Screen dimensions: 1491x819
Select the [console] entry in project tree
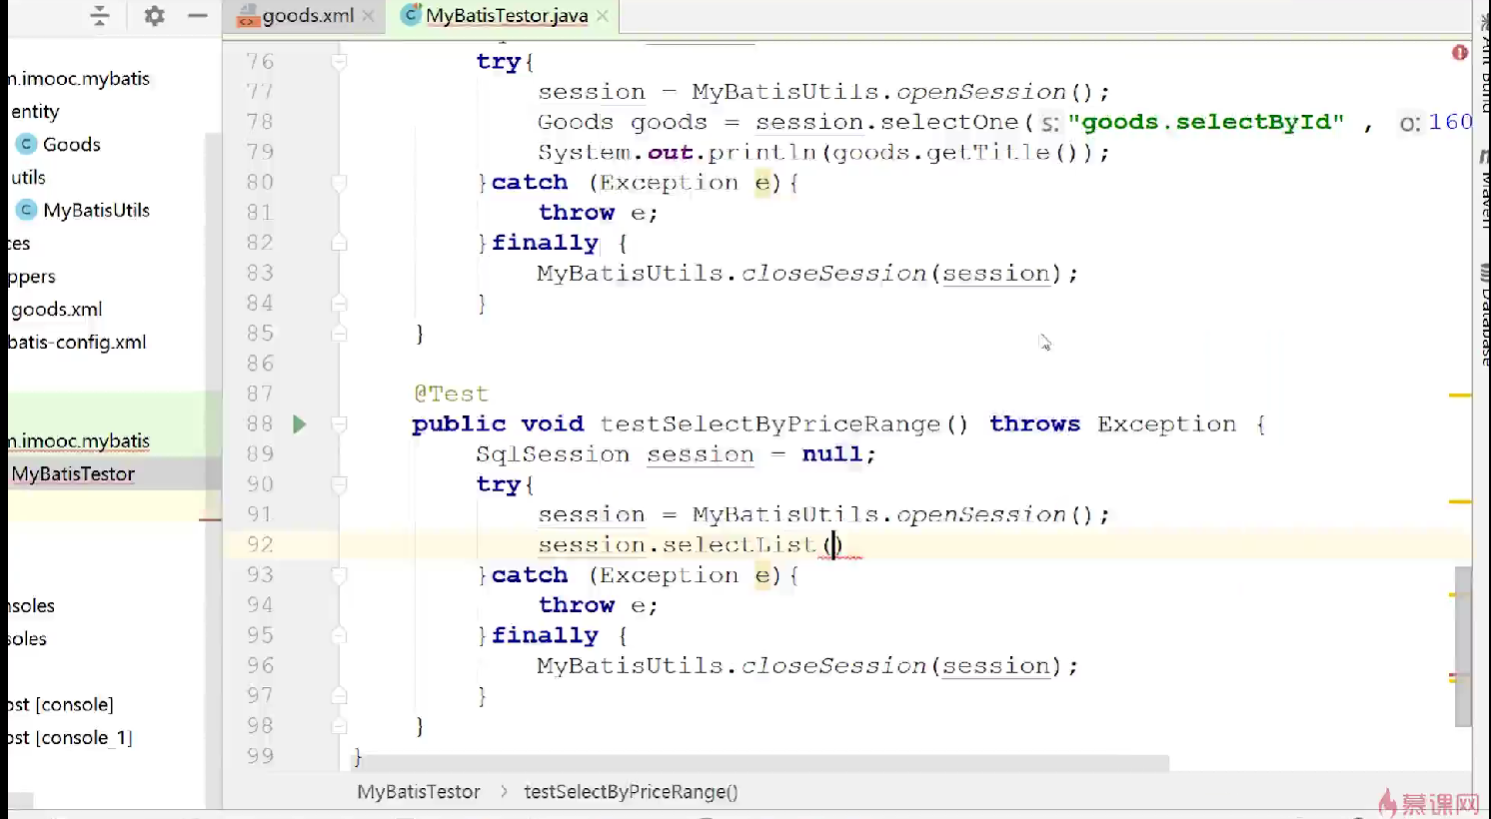(61, 705)
